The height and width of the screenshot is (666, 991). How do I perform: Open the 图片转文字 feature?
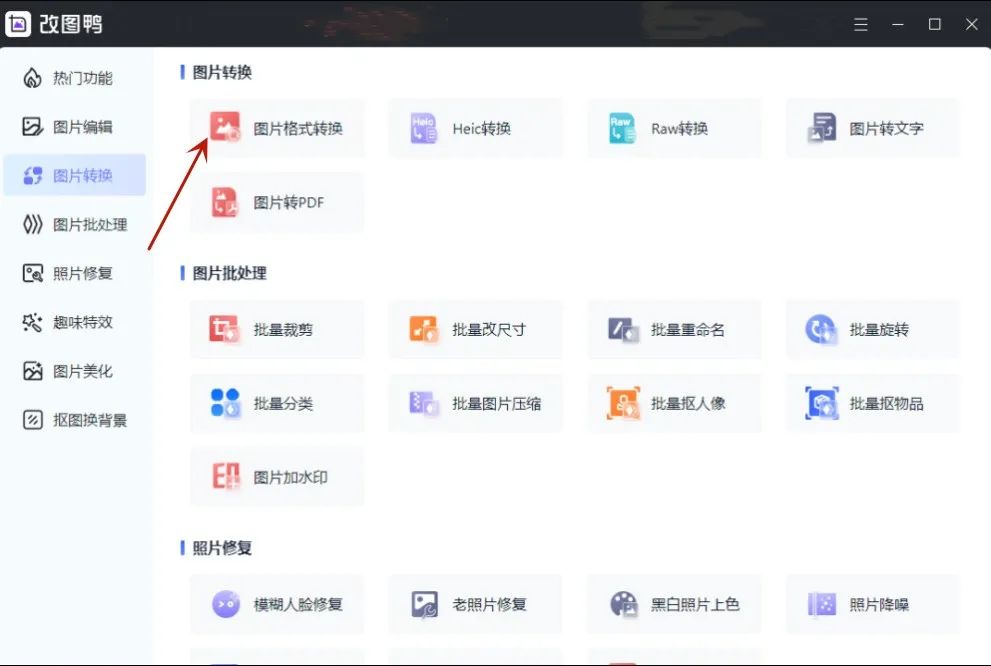coord(871,128)
